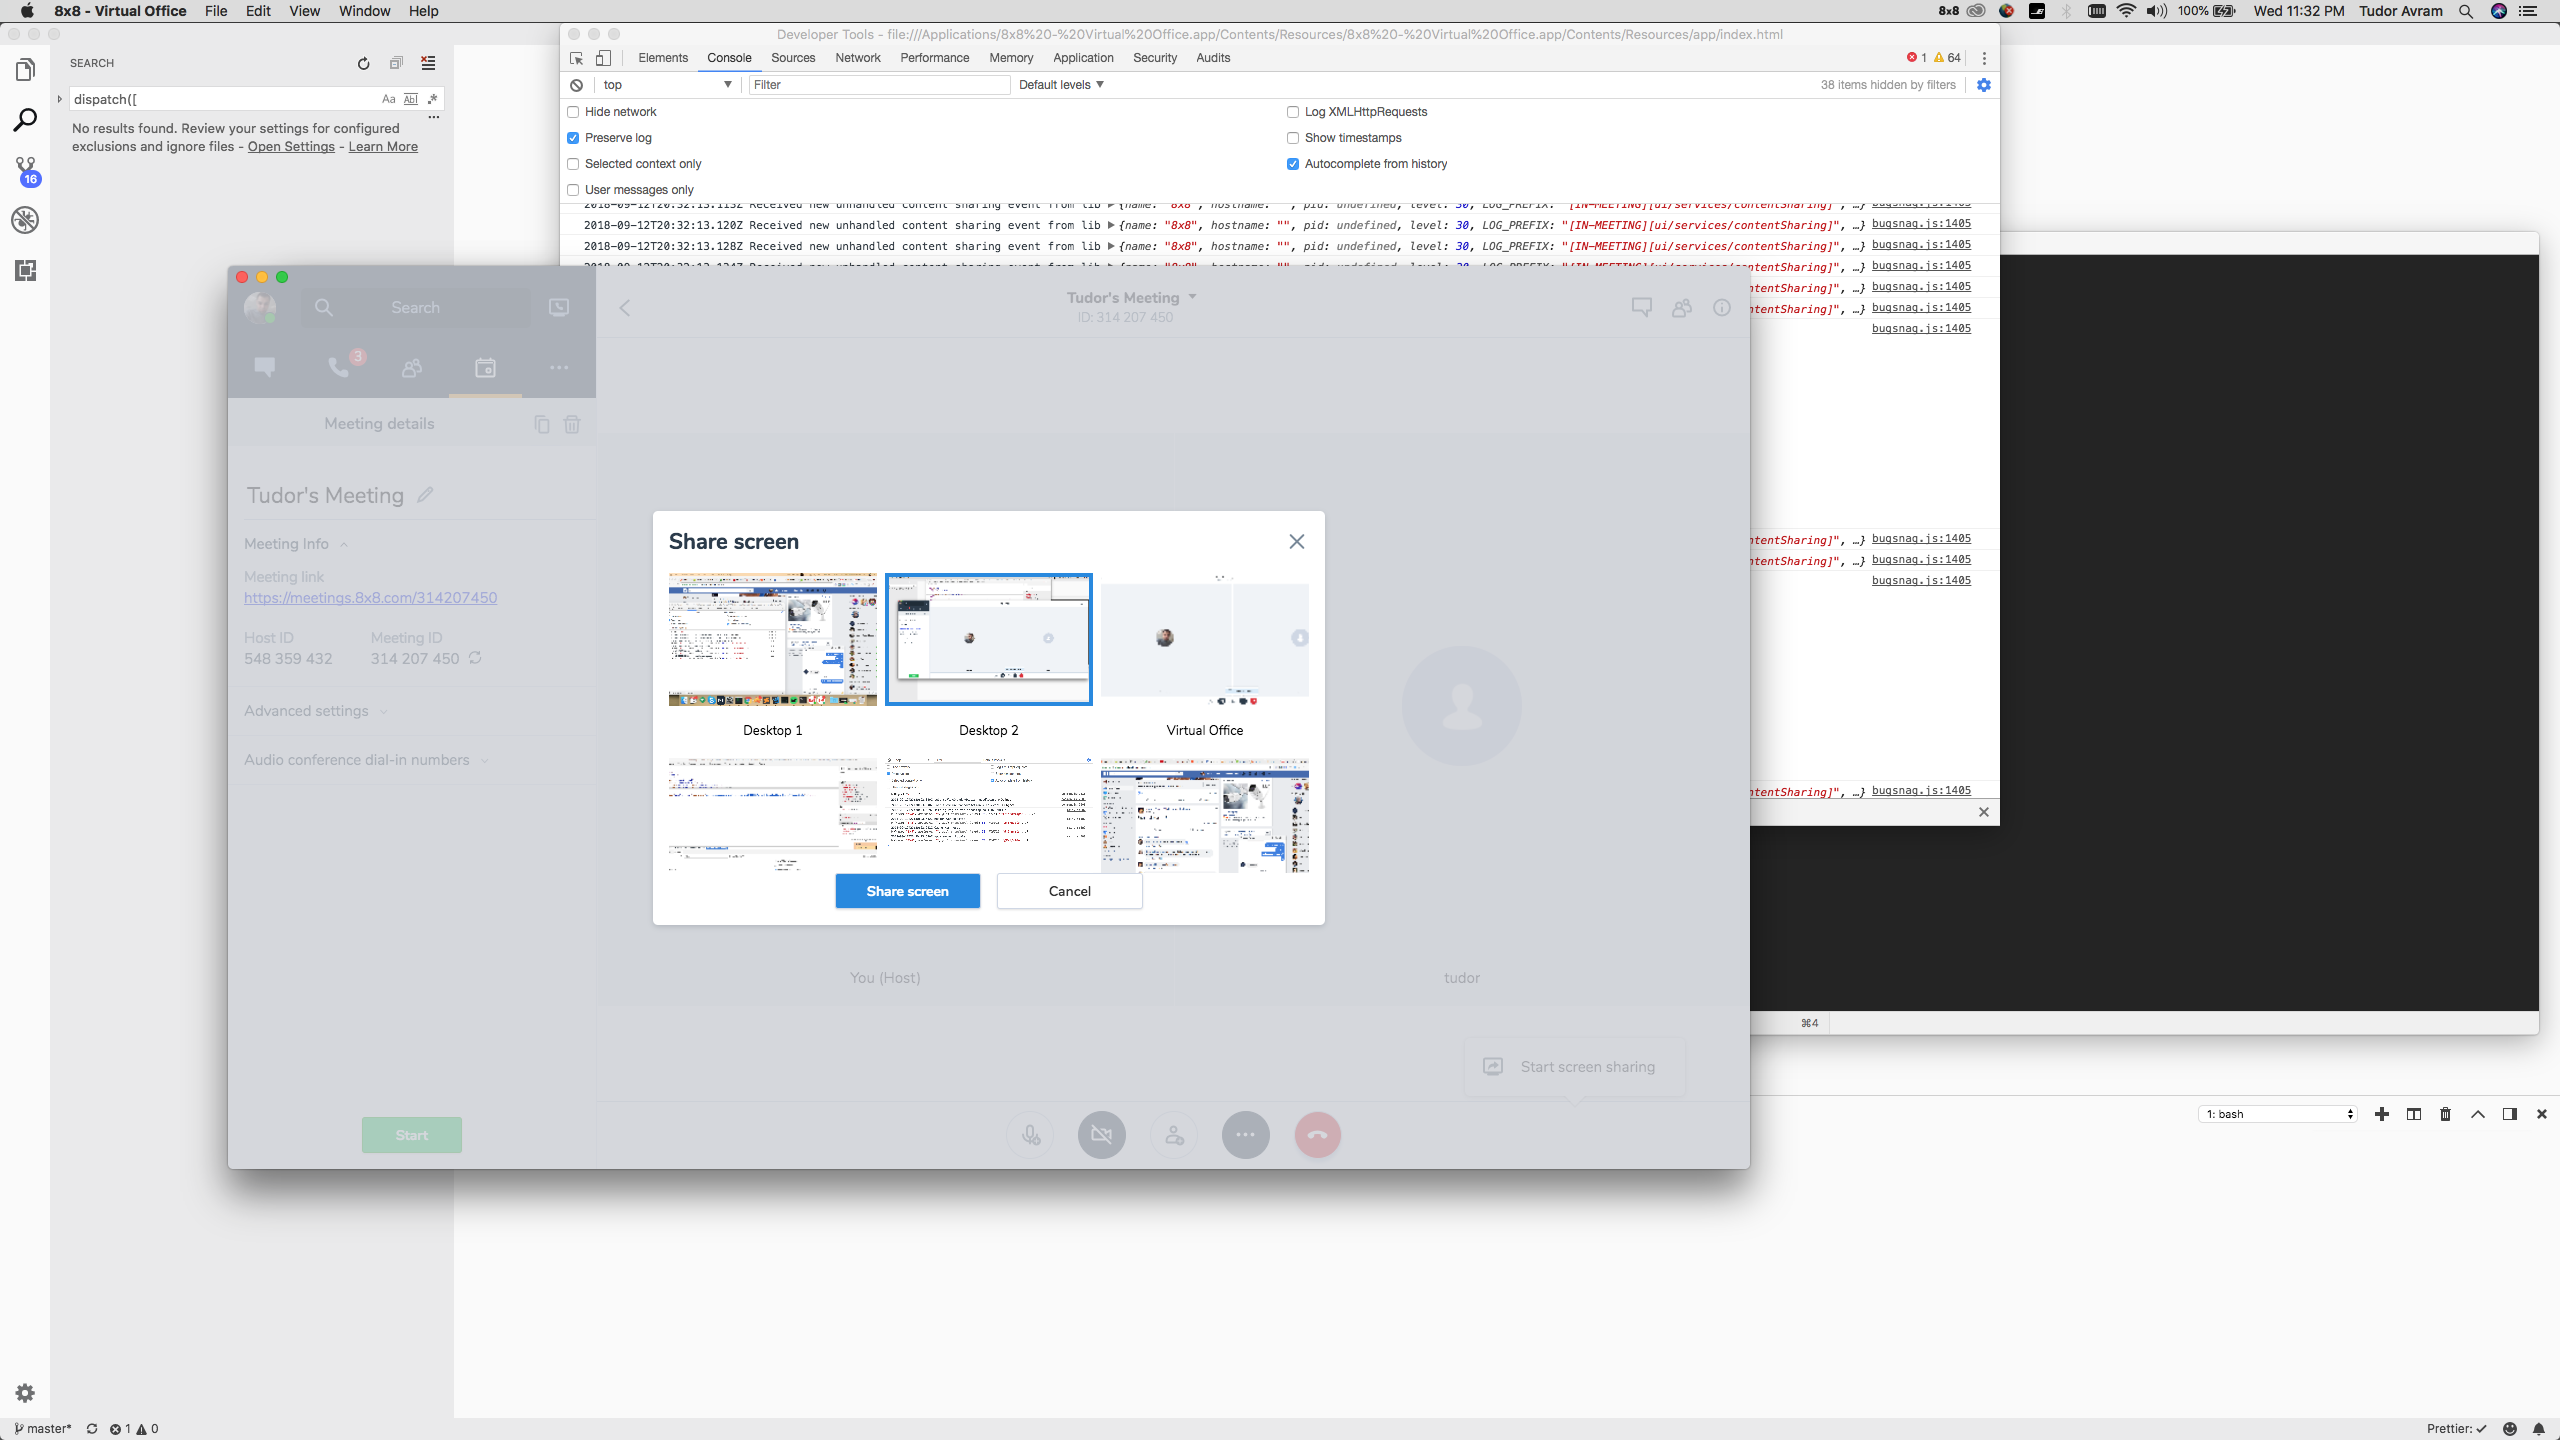Switch to the Audits tab
The image size is (2560, 1440).
pyautogui.click(x=1213, y=58)
